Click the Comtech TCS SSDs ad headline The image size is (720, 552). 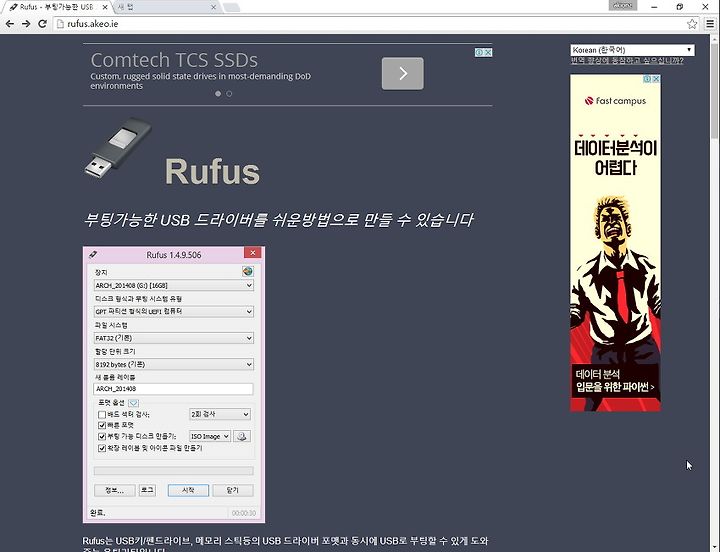[174, 60]
